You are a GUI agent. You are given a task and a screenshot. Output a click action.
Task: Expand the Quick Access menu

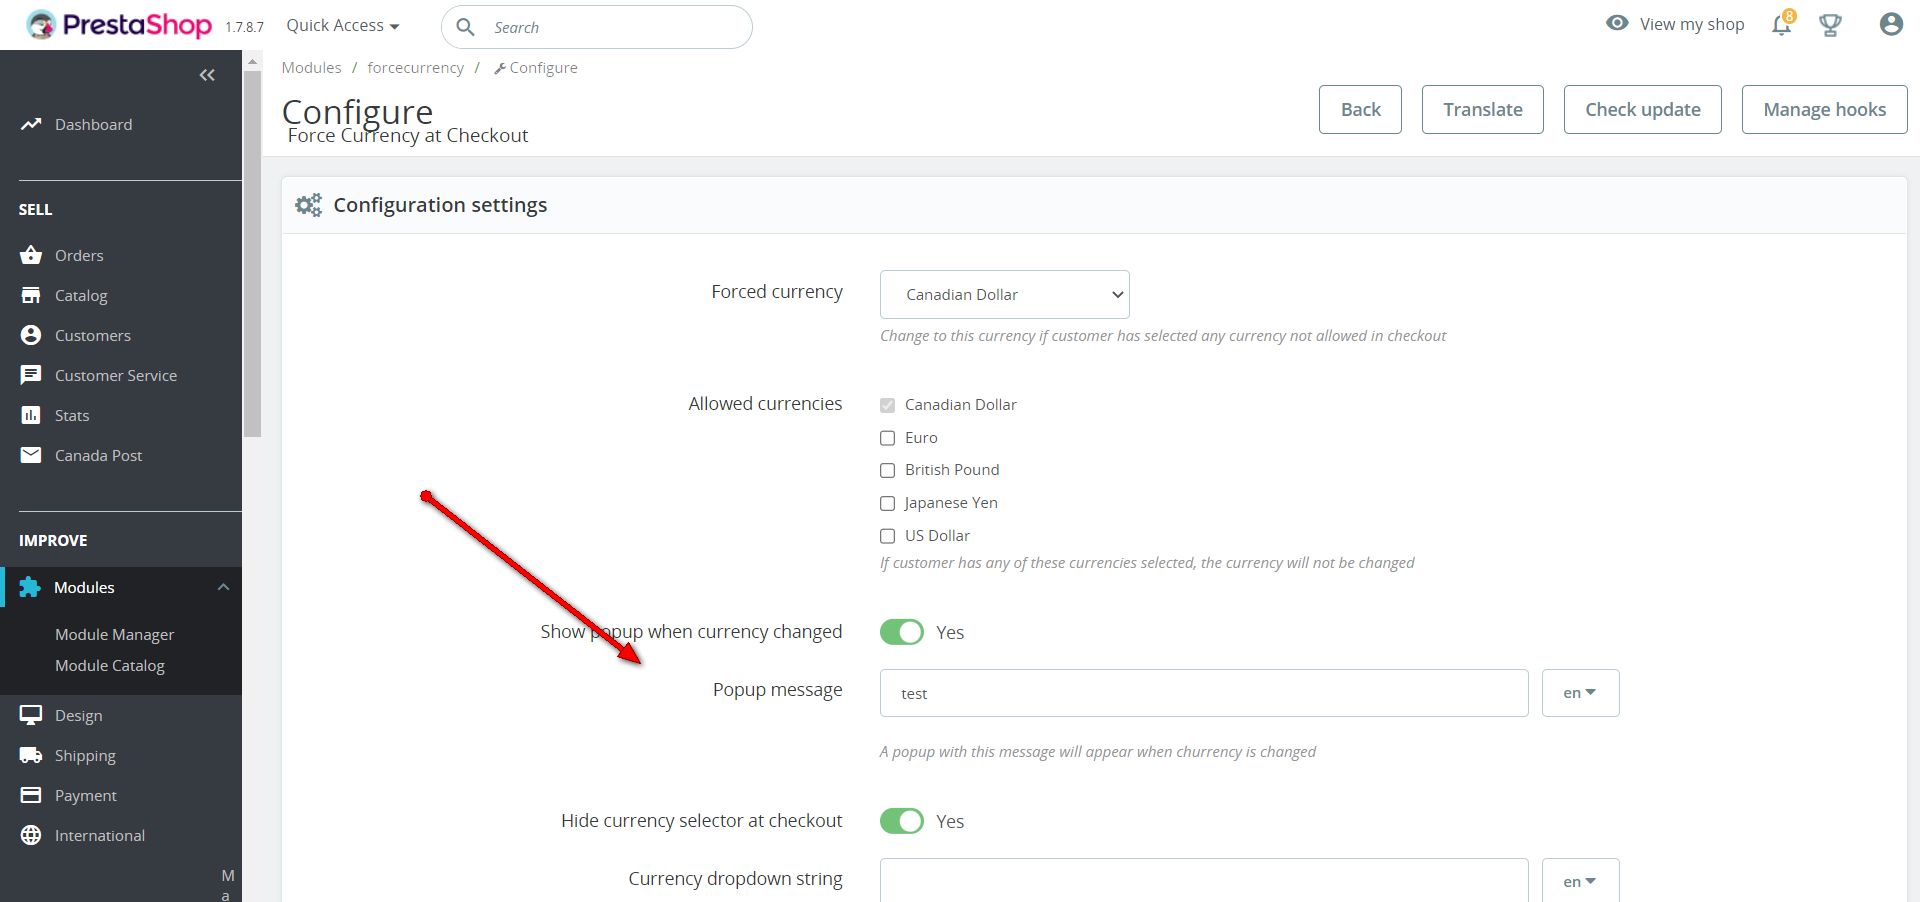(x=342, y=26)
